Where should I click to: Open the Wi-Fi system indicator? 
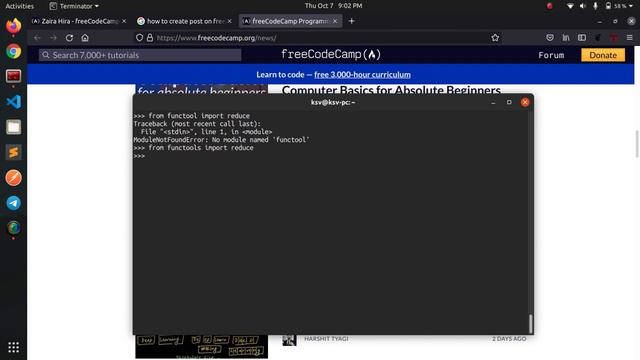click(570, 6)
